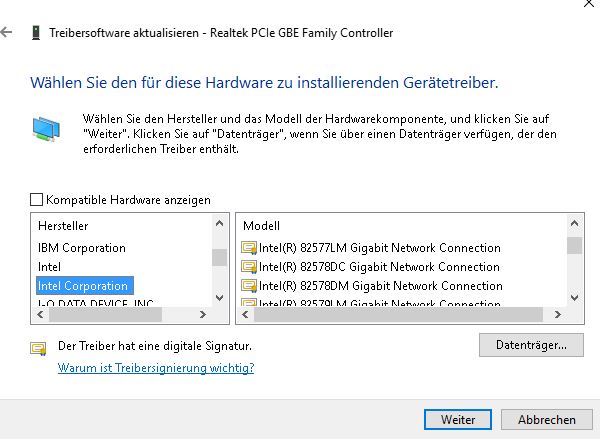The height and width of the screenshot is (439, 600).
Task: Click Modell list scroll up arrow
Action: tap(574, 223)
